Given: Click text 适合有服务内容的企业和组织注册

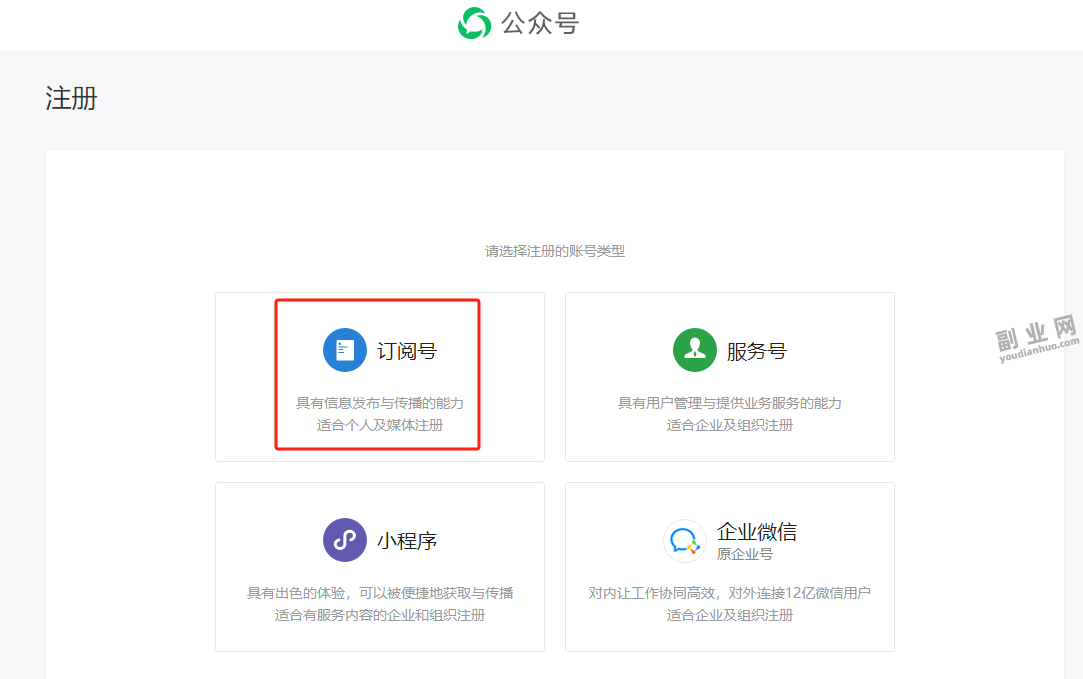Looking at the screenshot, I should click(379, 615).
